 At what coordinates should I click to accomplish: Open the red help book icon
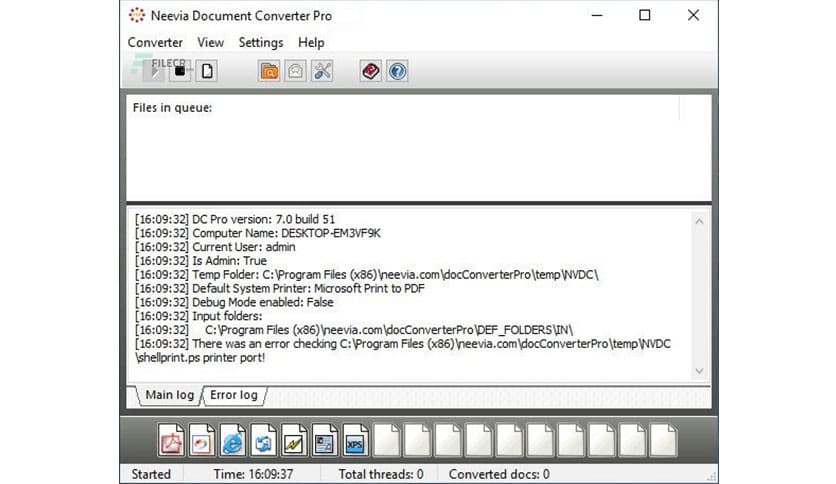371,71
